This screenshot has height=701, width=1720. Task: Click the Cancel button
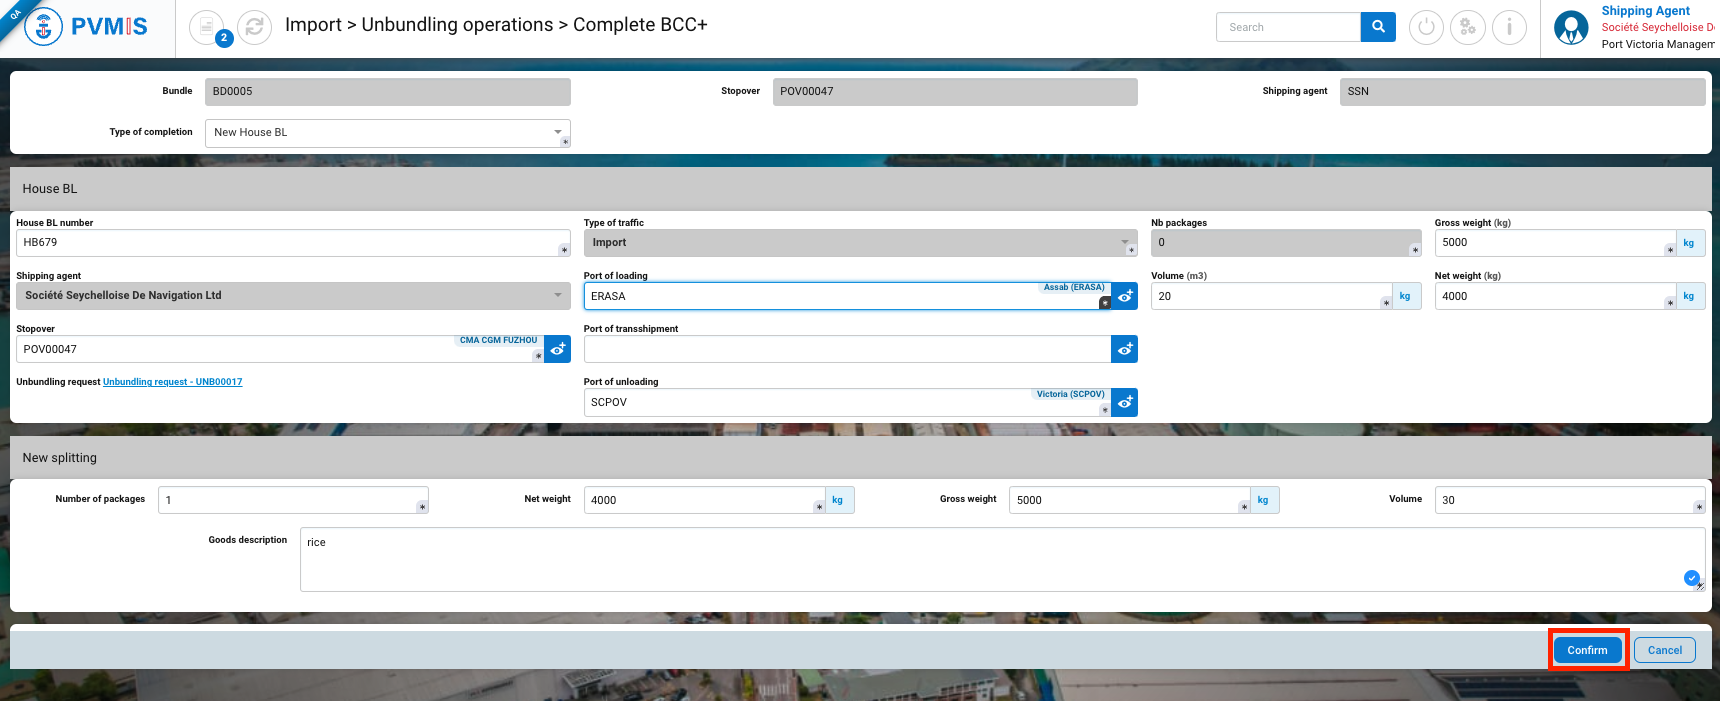1664,650
